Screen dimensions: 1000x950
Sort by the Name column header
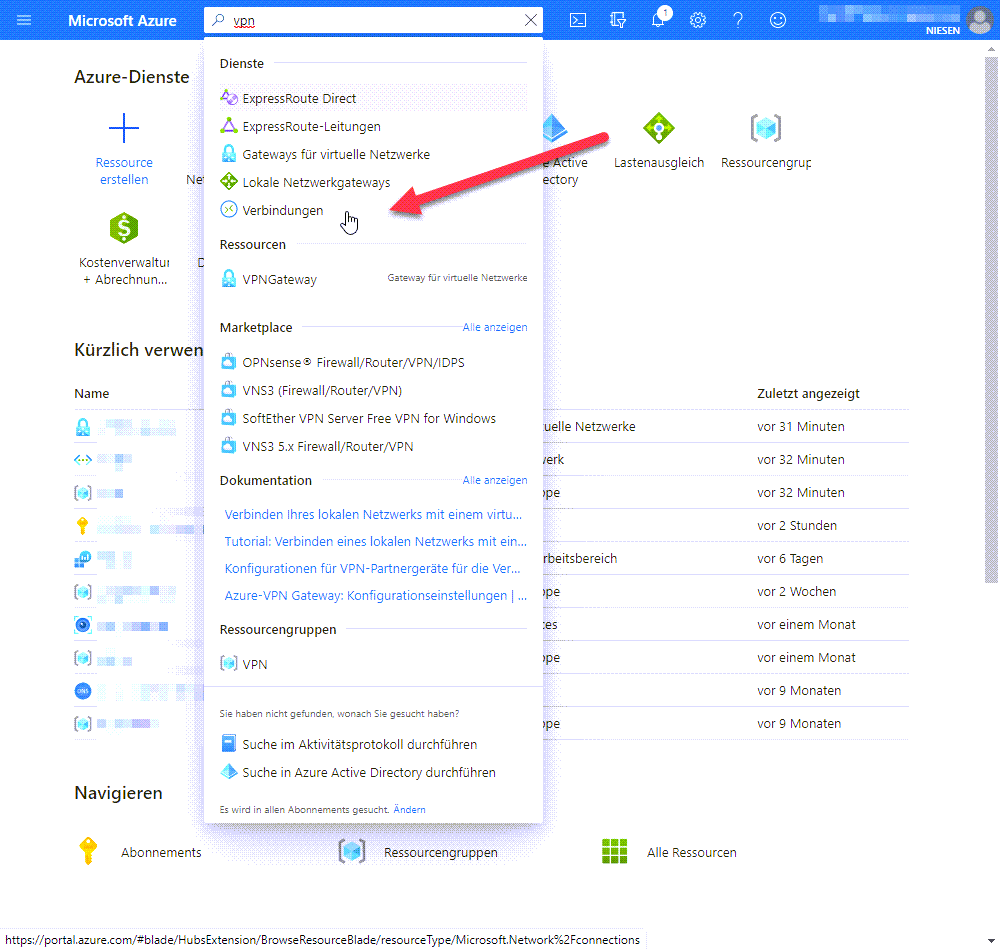click(91, 393)
